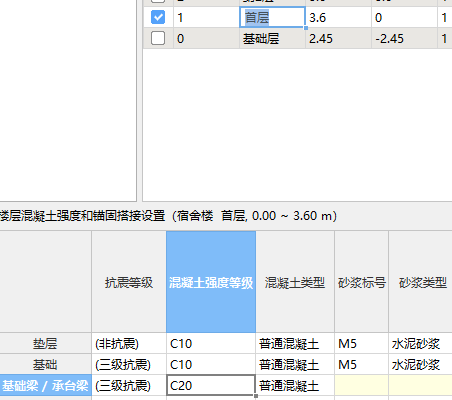Click the 混凝土强度等级 column header
This screenshot has height=400, width=452.
tap(211, 282)
